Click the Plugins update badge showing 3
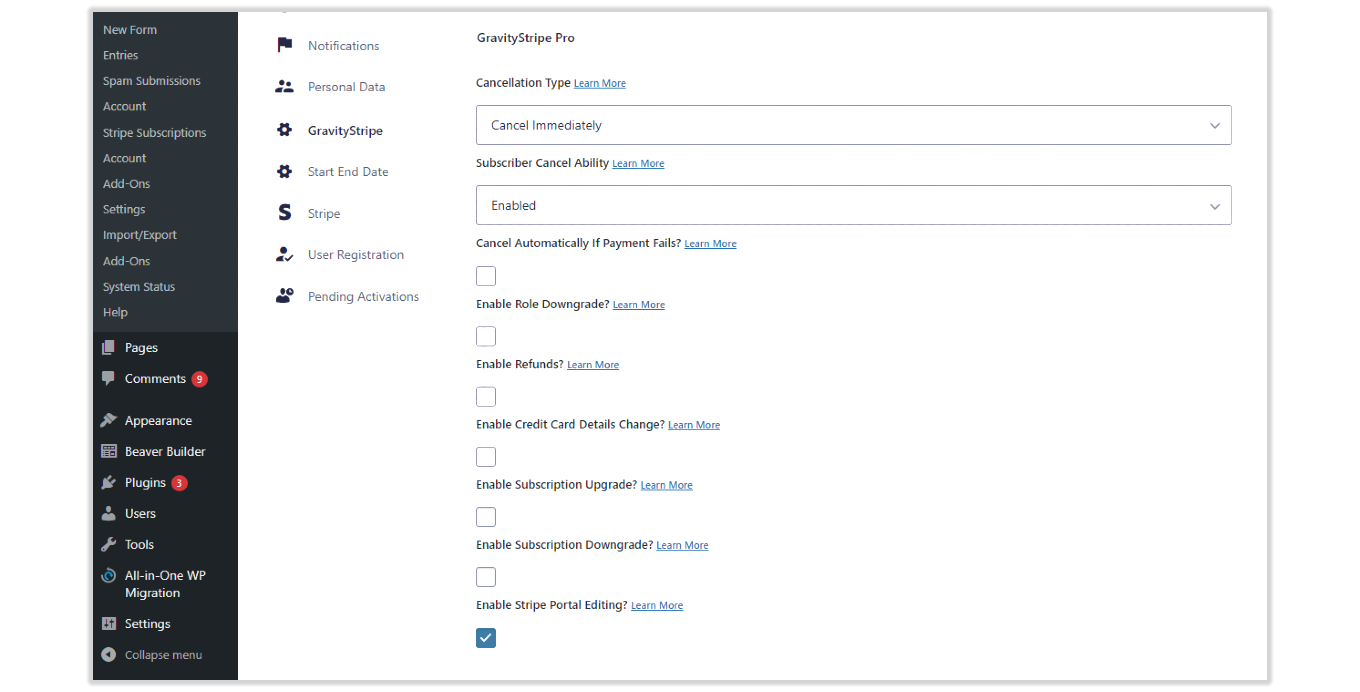1360x692 pixels. pyautogui.click(x=179, y=483)
